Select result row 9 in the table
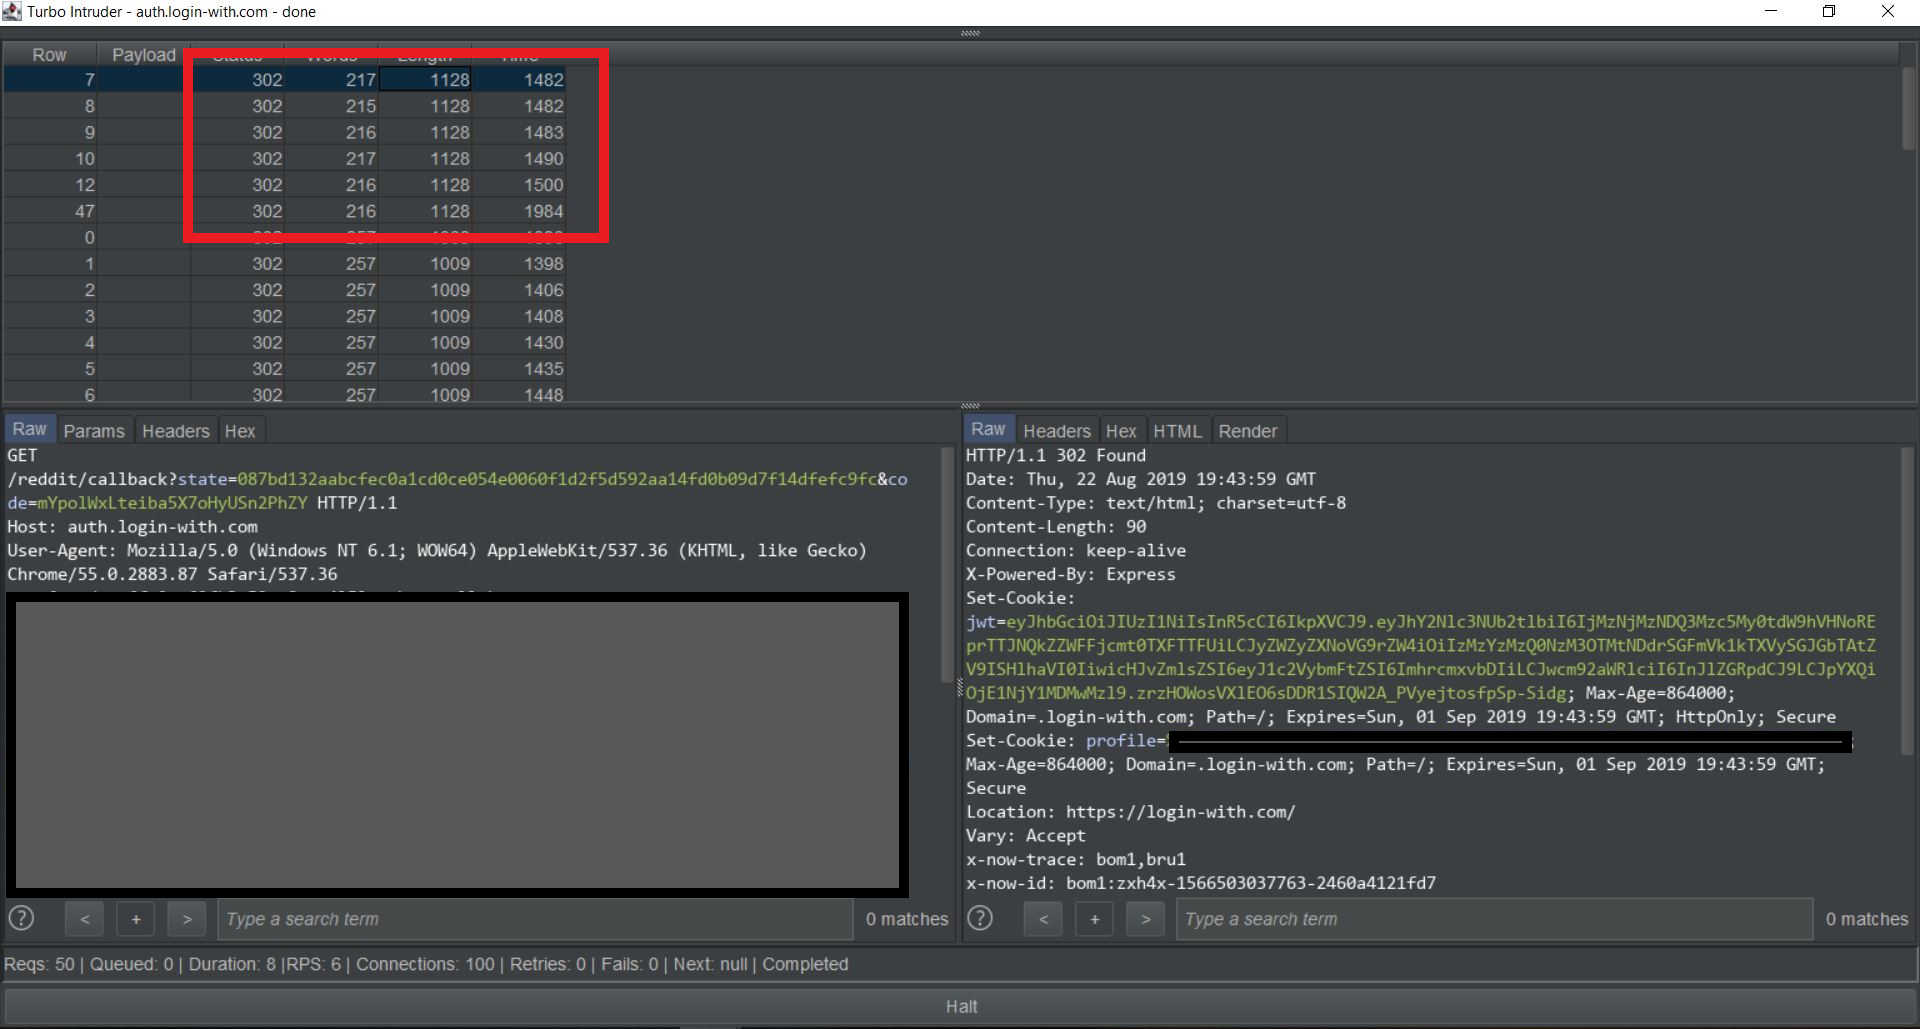Viewport: 1920px width, 1029px height. pos(284,132)
